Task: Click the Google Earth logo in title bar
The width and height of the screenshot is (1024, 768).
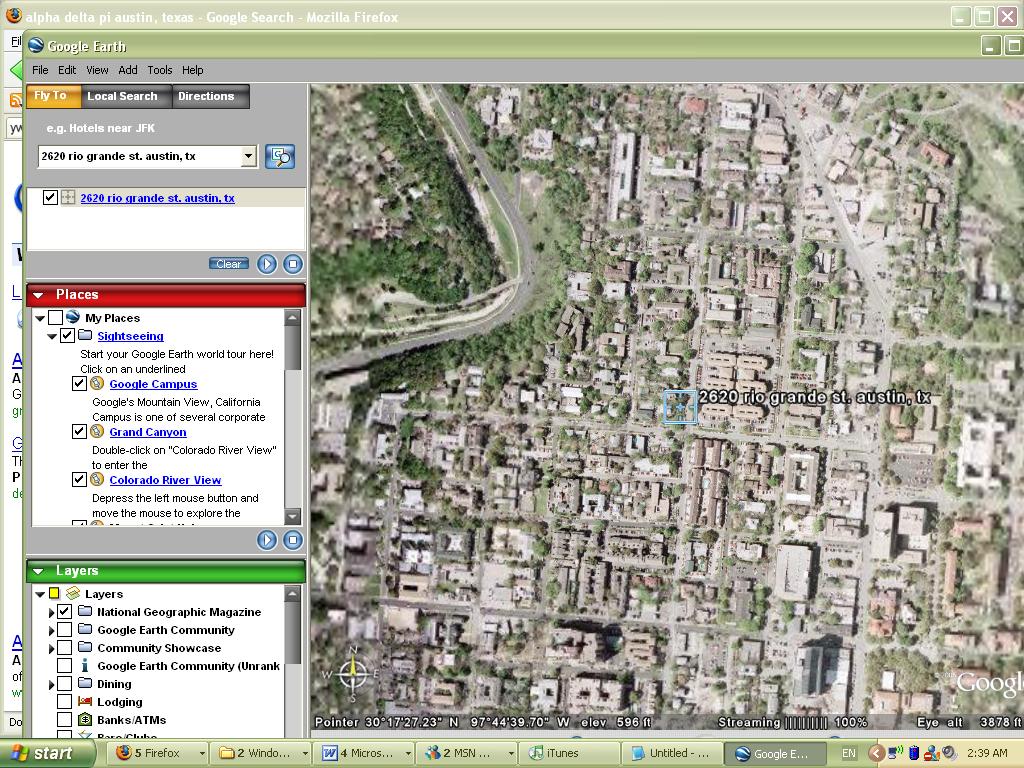Action: click(x=36, y=46)
